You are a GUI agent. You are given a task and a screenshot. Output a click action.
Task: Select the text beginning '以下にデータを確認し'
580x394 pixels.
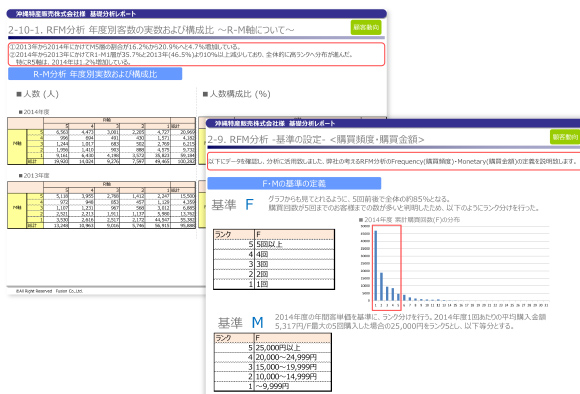[x=392, y=161]
